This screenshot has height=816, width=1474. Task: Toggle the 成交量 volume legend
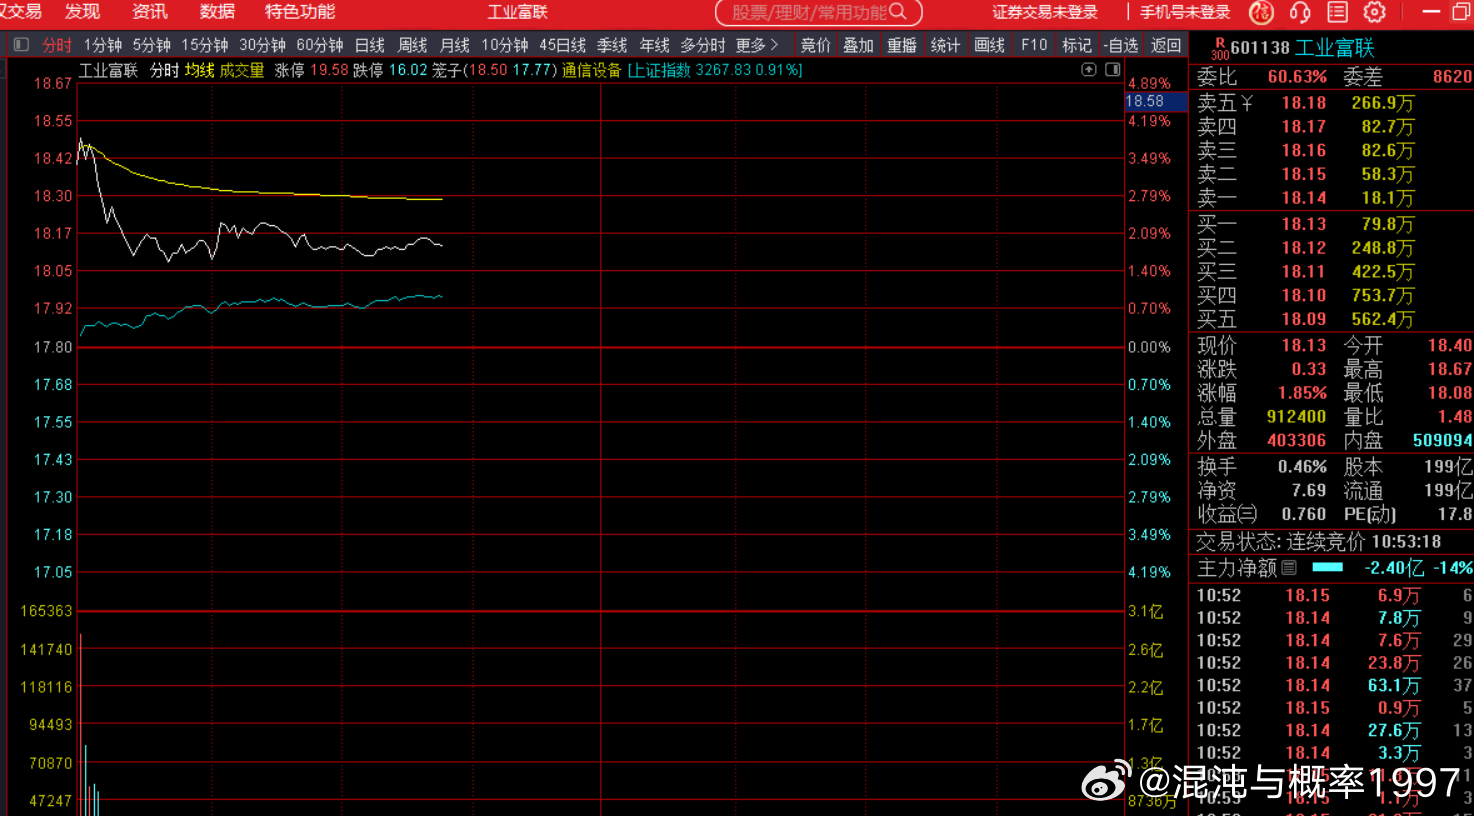pyautogui.click(x=242, y=70)
